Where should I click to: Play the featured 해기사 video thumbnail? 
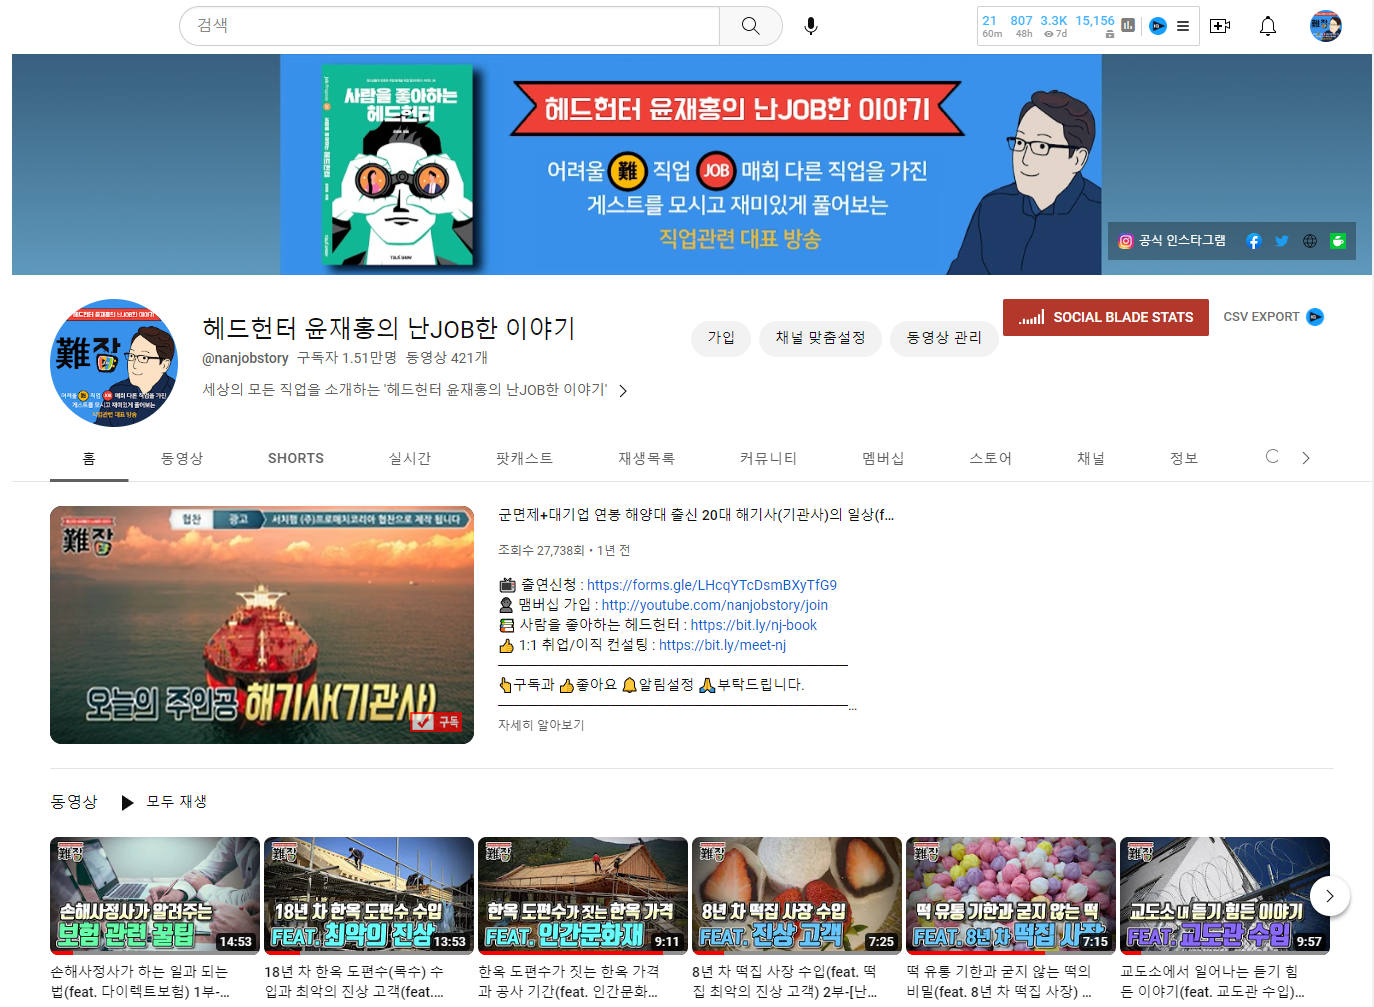click(x=262, y=625)
